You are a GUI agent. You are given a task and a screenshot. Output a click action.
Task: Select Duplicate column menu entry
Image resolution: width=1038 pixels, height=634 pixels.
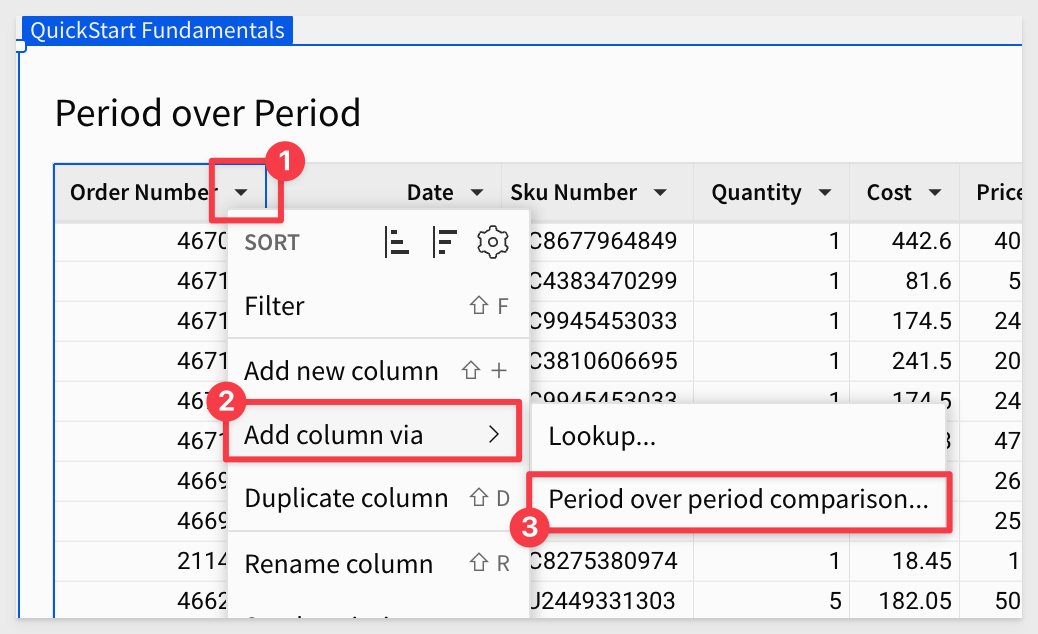click(378, 498)
